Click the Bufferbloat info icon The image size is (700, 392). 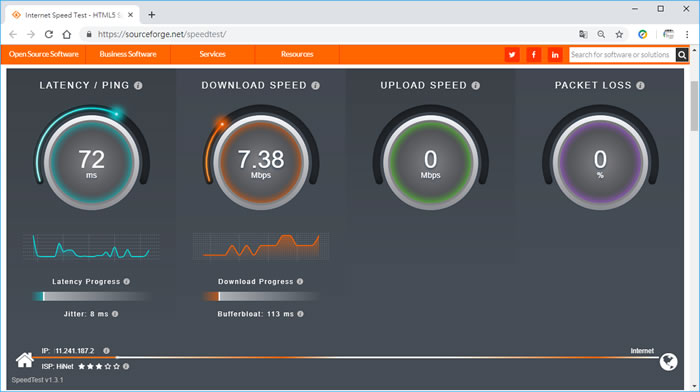[x=300, y=314]
